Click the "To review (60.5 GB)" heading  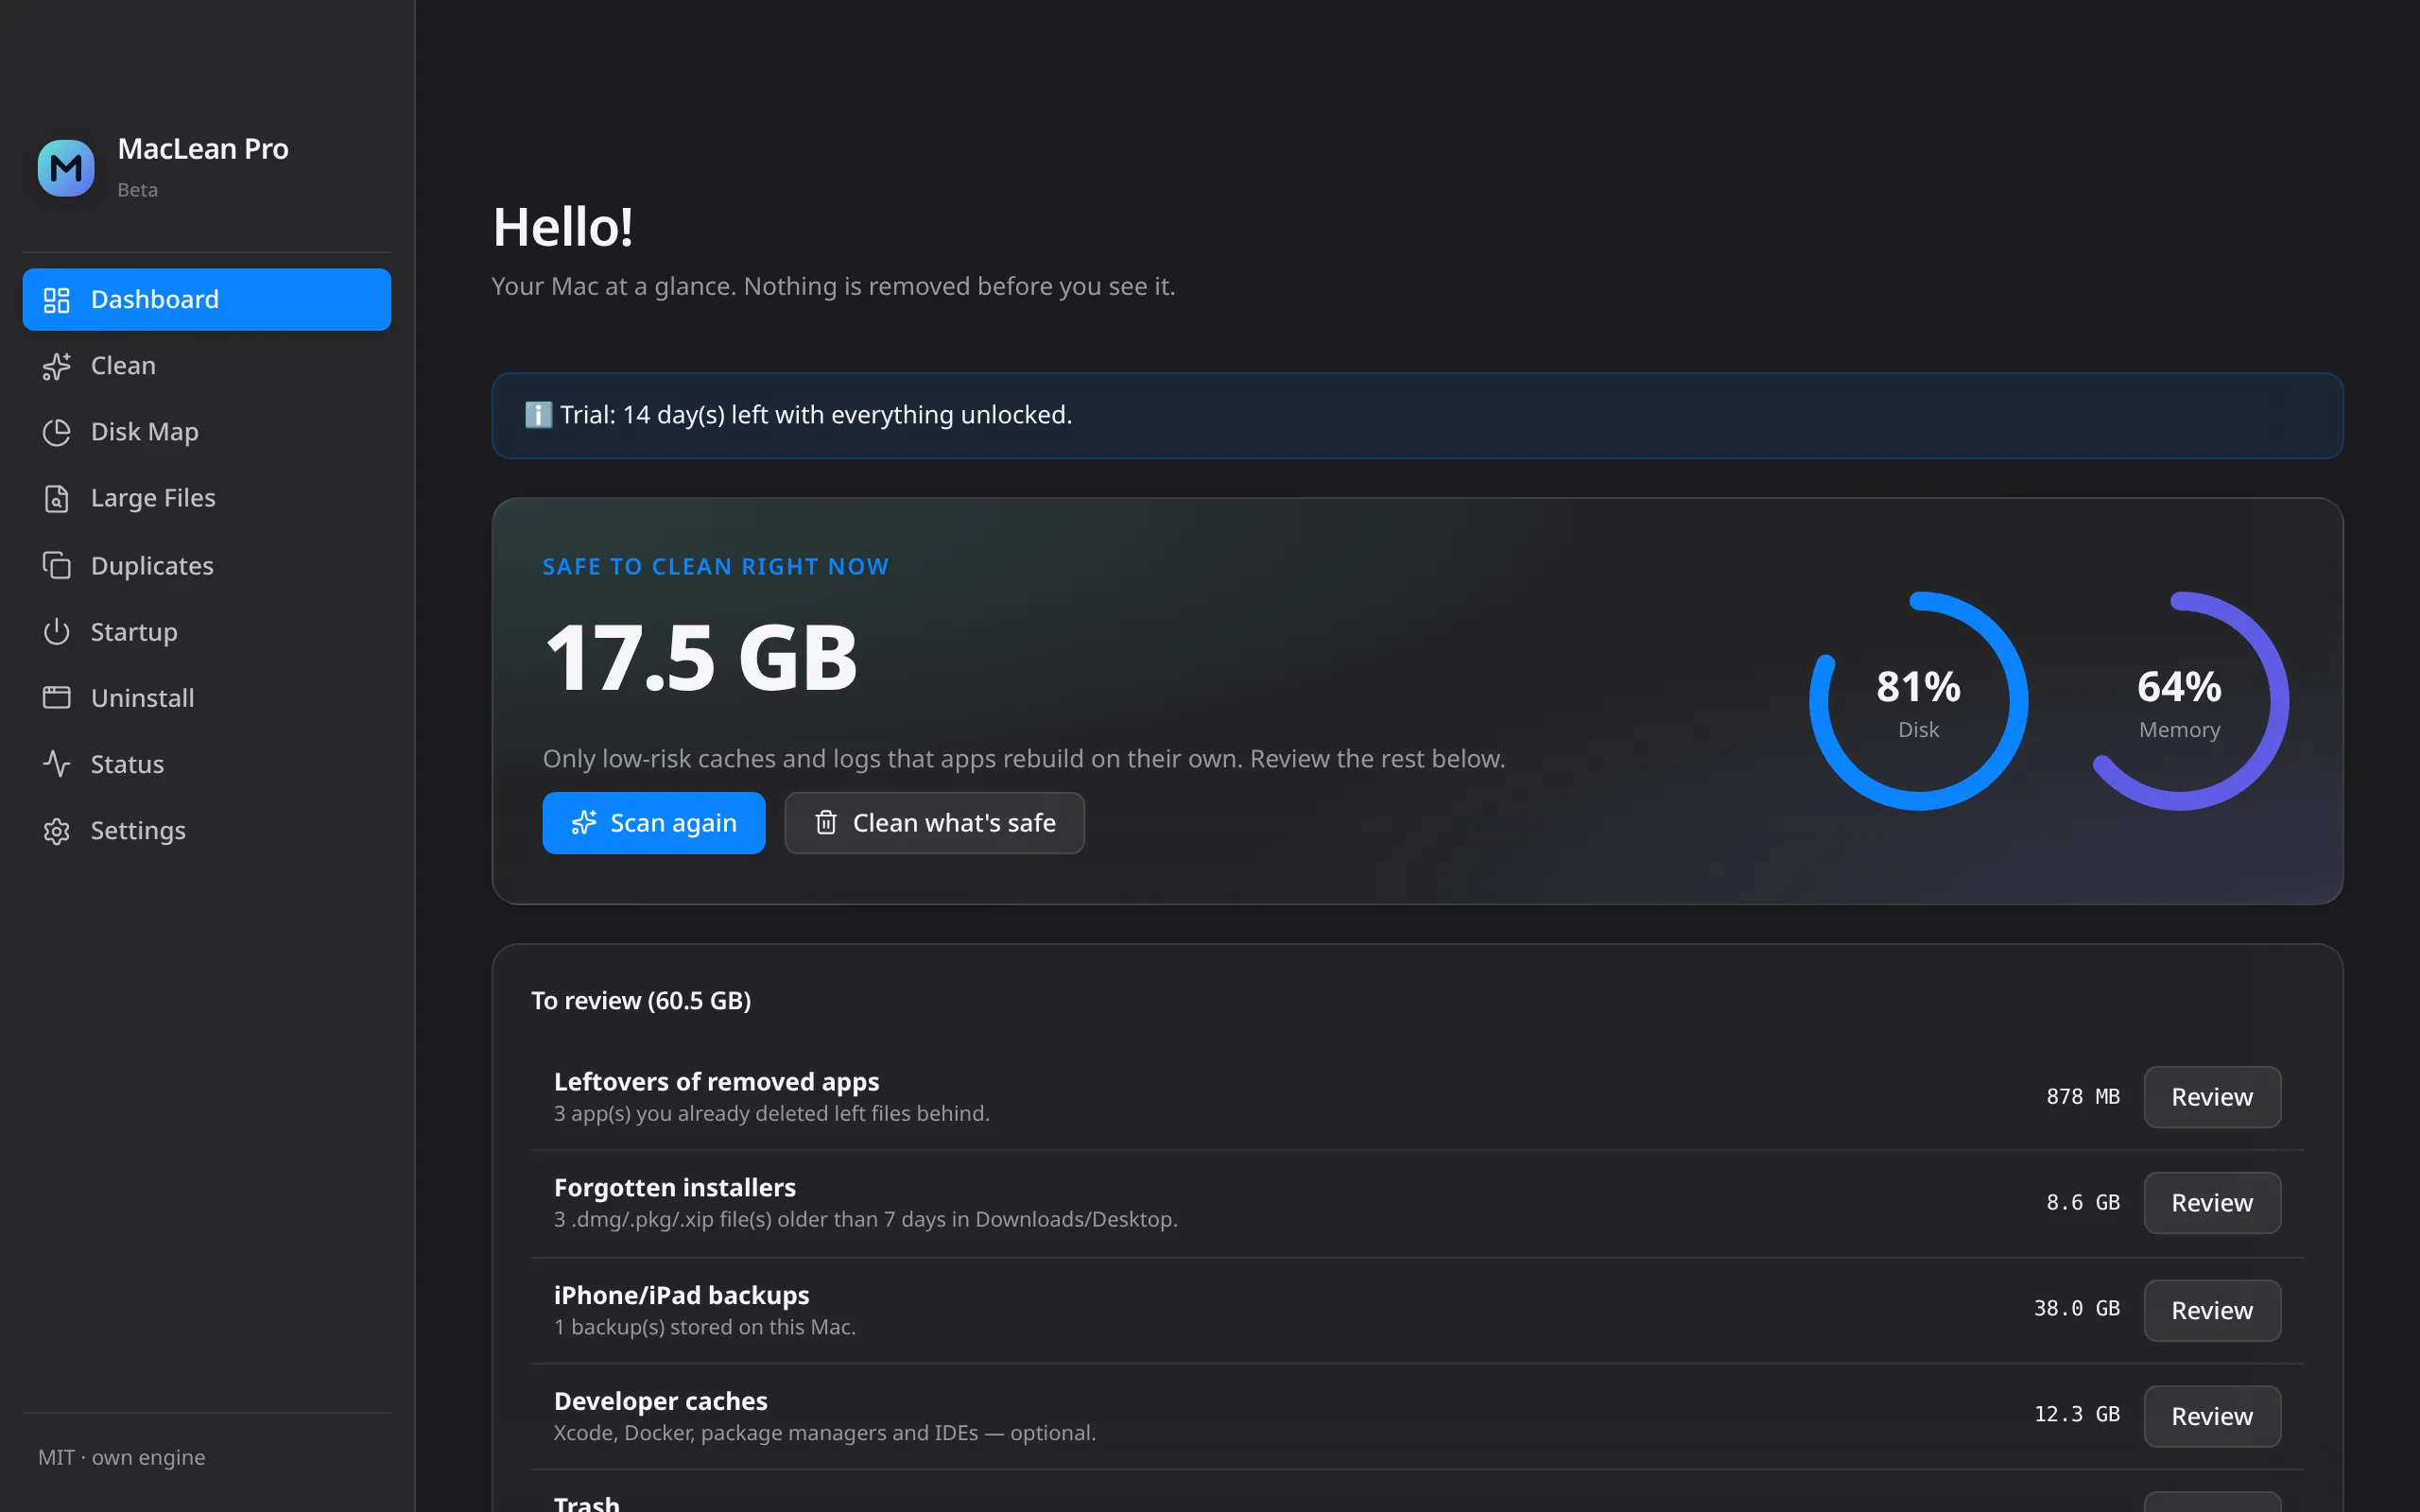(641, 1001)
